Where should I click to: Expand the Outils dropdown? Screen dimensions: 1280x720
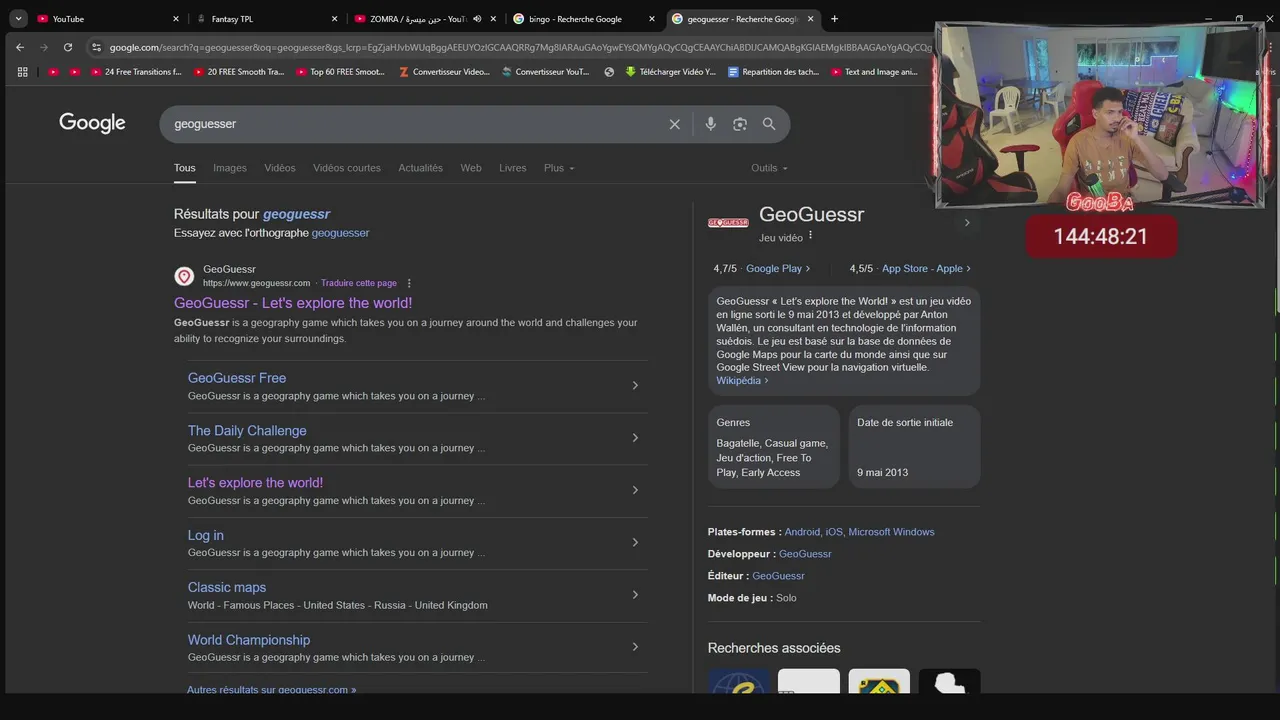(x=770, y=168)
